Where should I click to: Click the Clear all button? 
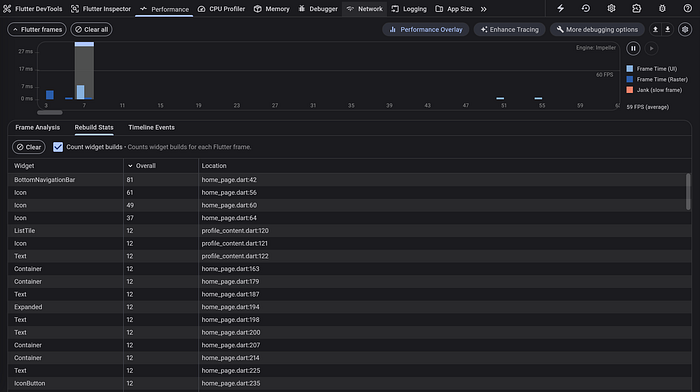tap(91, 29)
